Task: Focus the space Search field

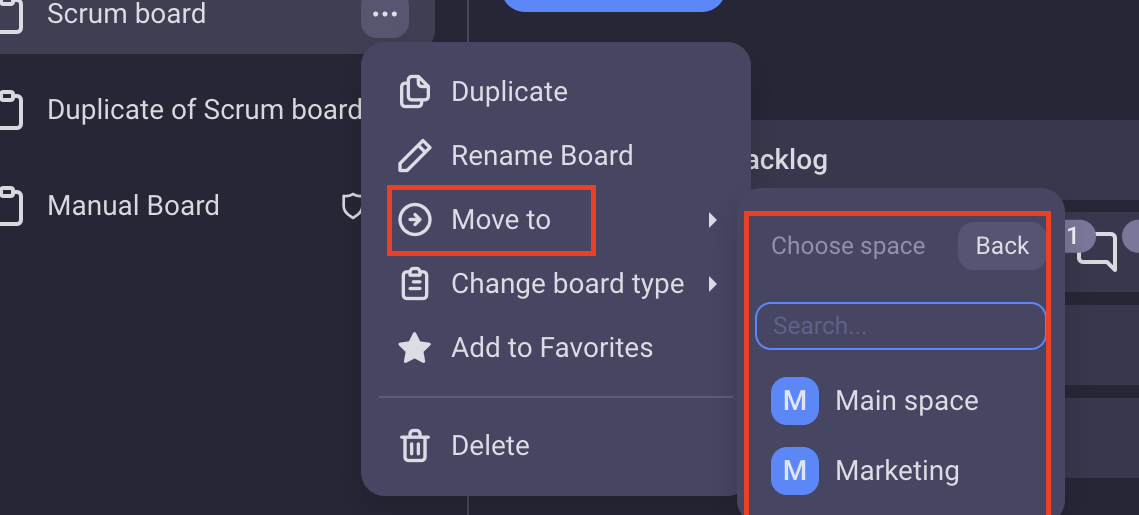Action: pyautogui.click(x=901, y=325)
